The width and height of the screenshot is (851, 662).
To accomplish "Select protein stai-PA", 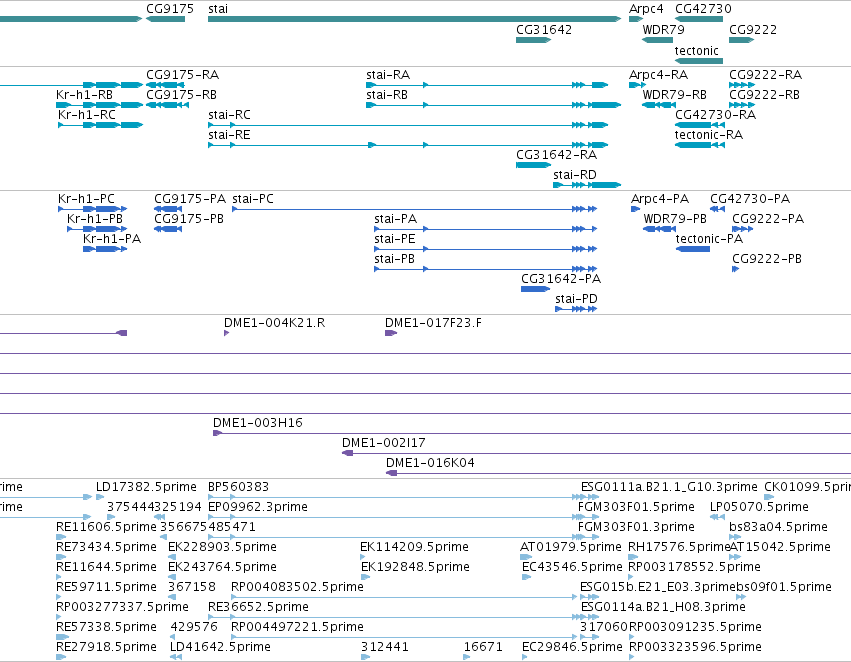I will tap(486, 229).
